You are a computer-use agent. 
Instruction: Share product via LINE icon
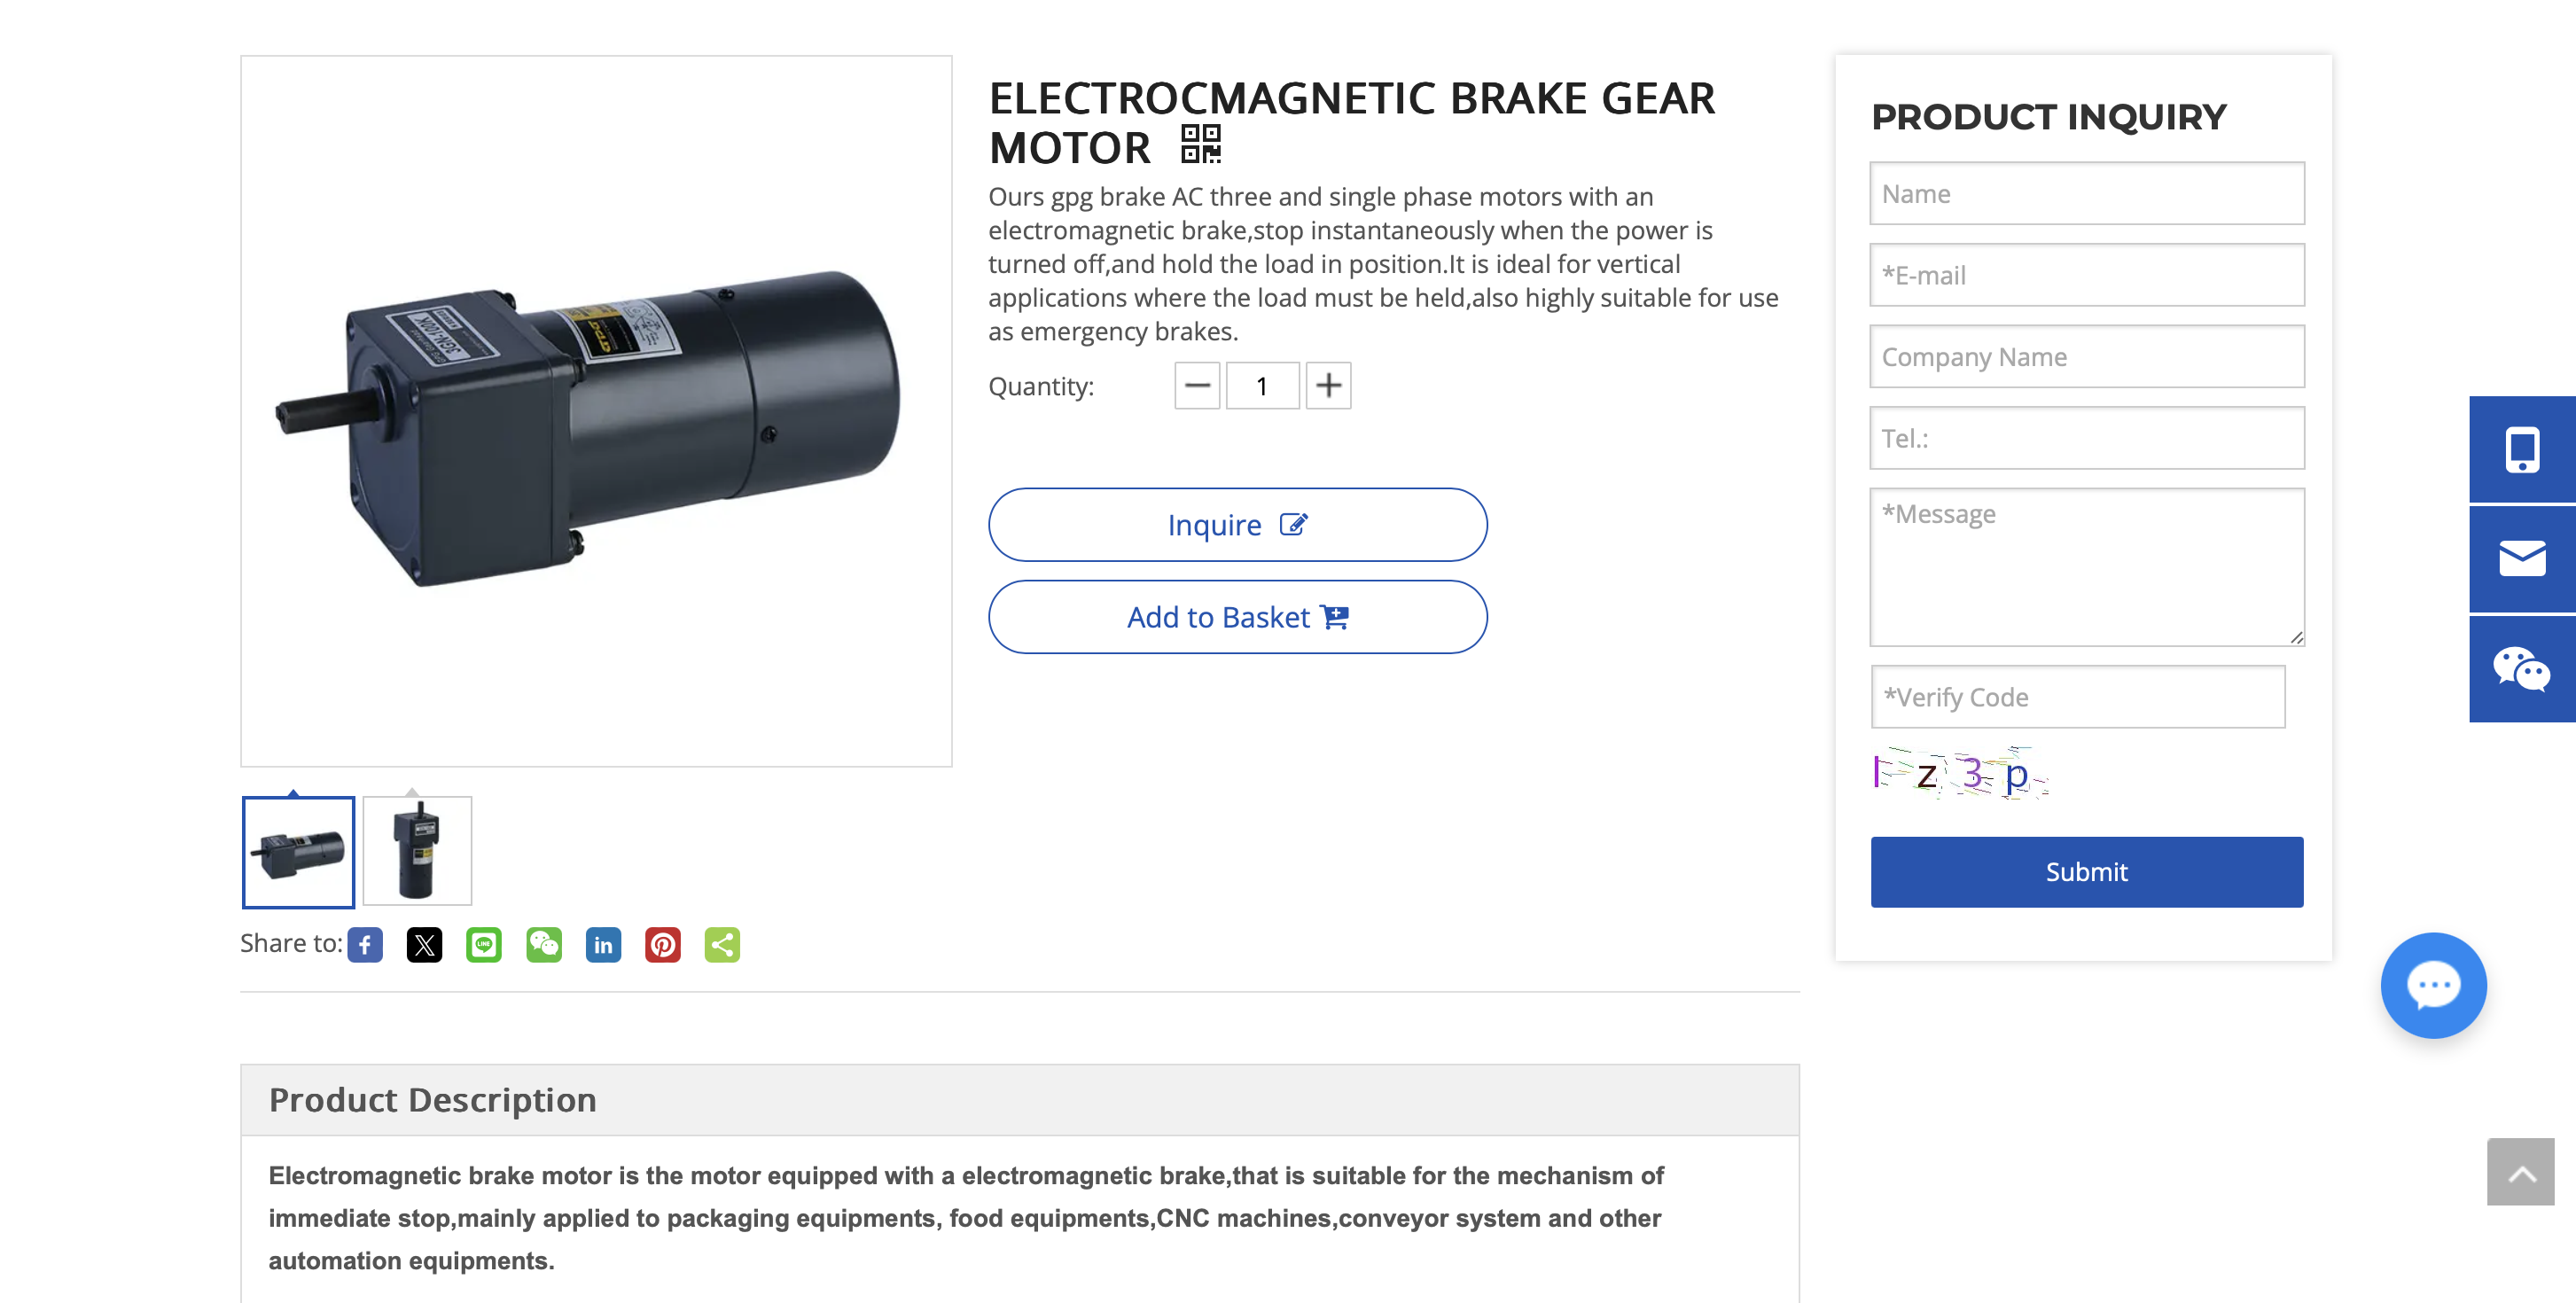(484, 945)
